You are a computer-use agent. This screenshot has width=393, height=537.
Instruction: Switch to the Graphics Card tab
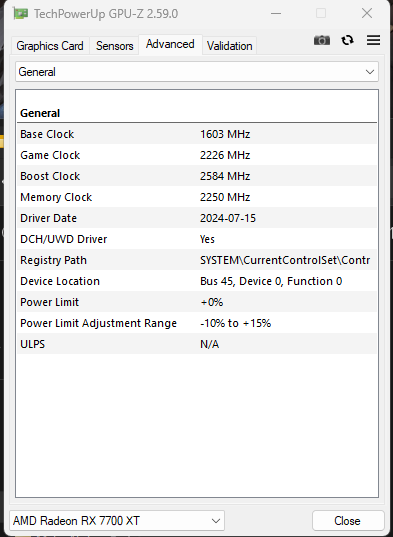[x=50, y=46]
